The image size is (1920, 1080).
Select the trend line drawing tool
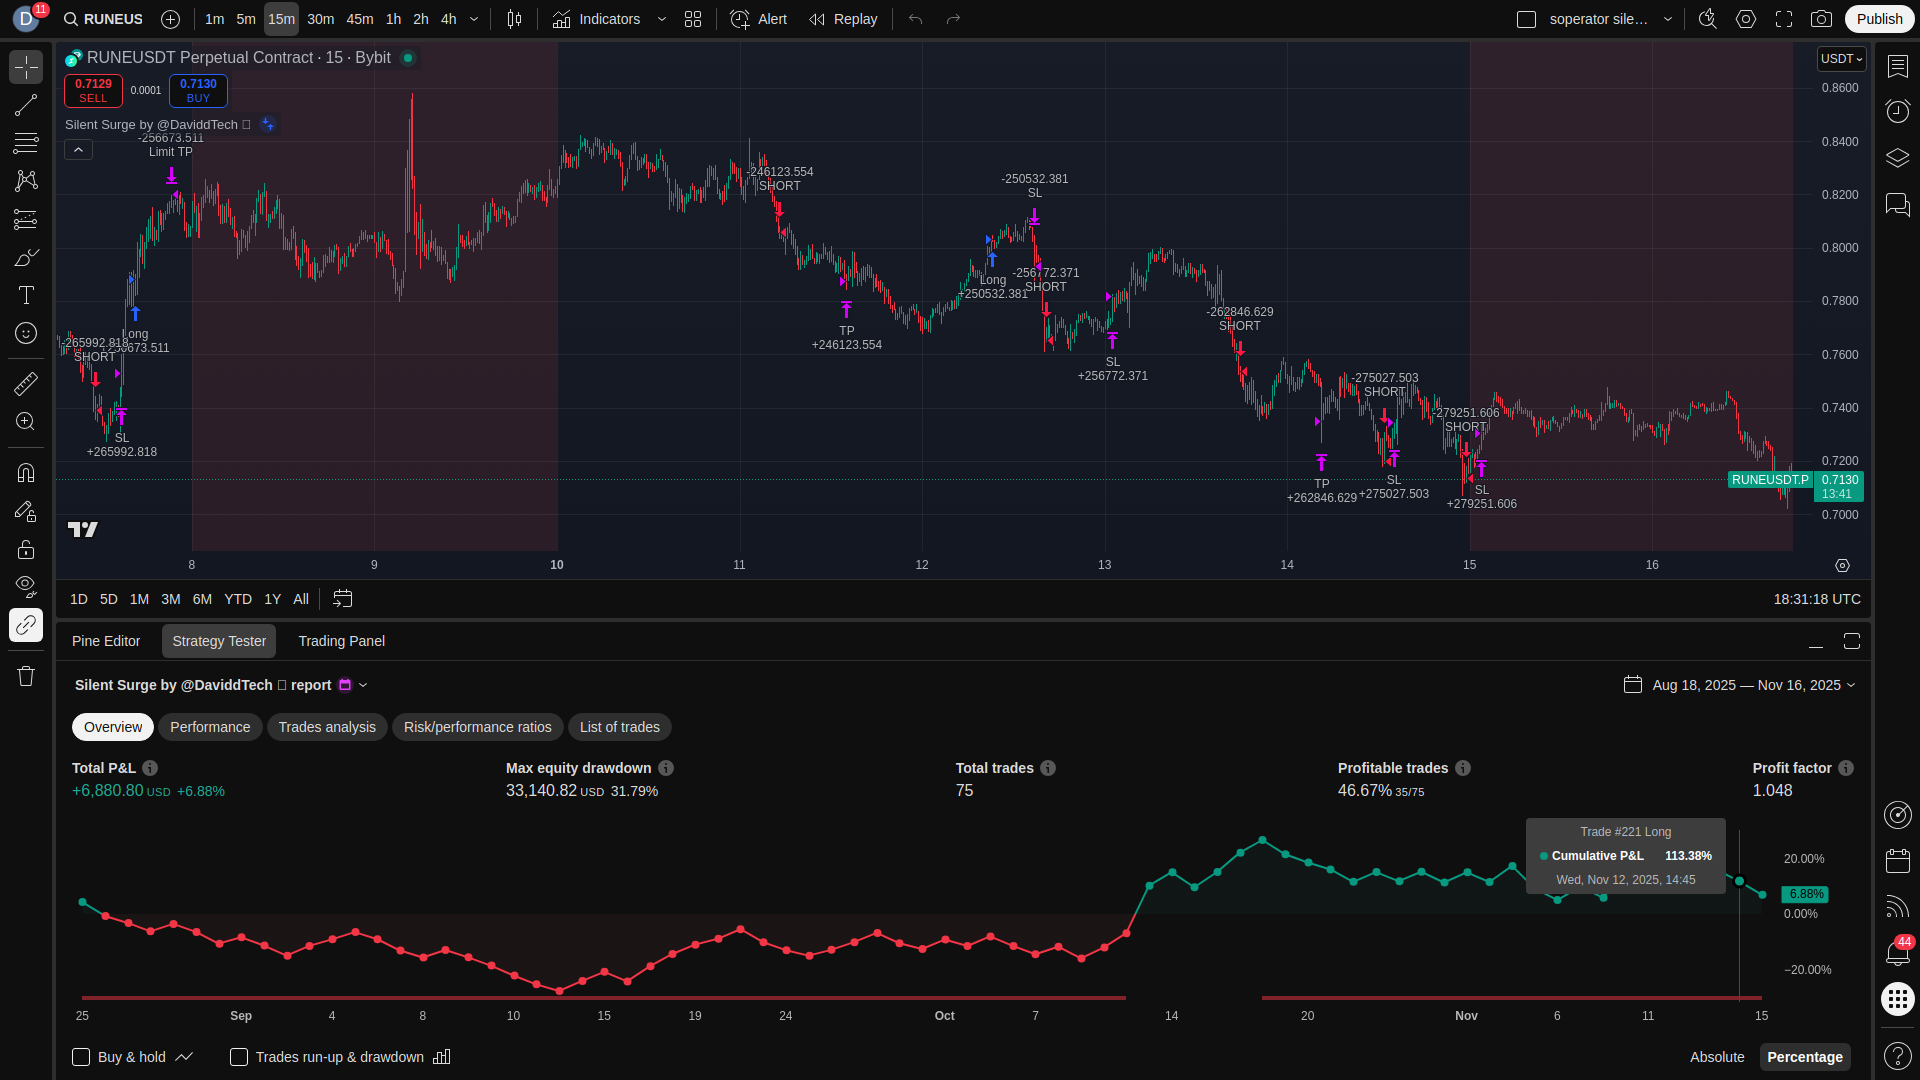(x=26, y=105)
